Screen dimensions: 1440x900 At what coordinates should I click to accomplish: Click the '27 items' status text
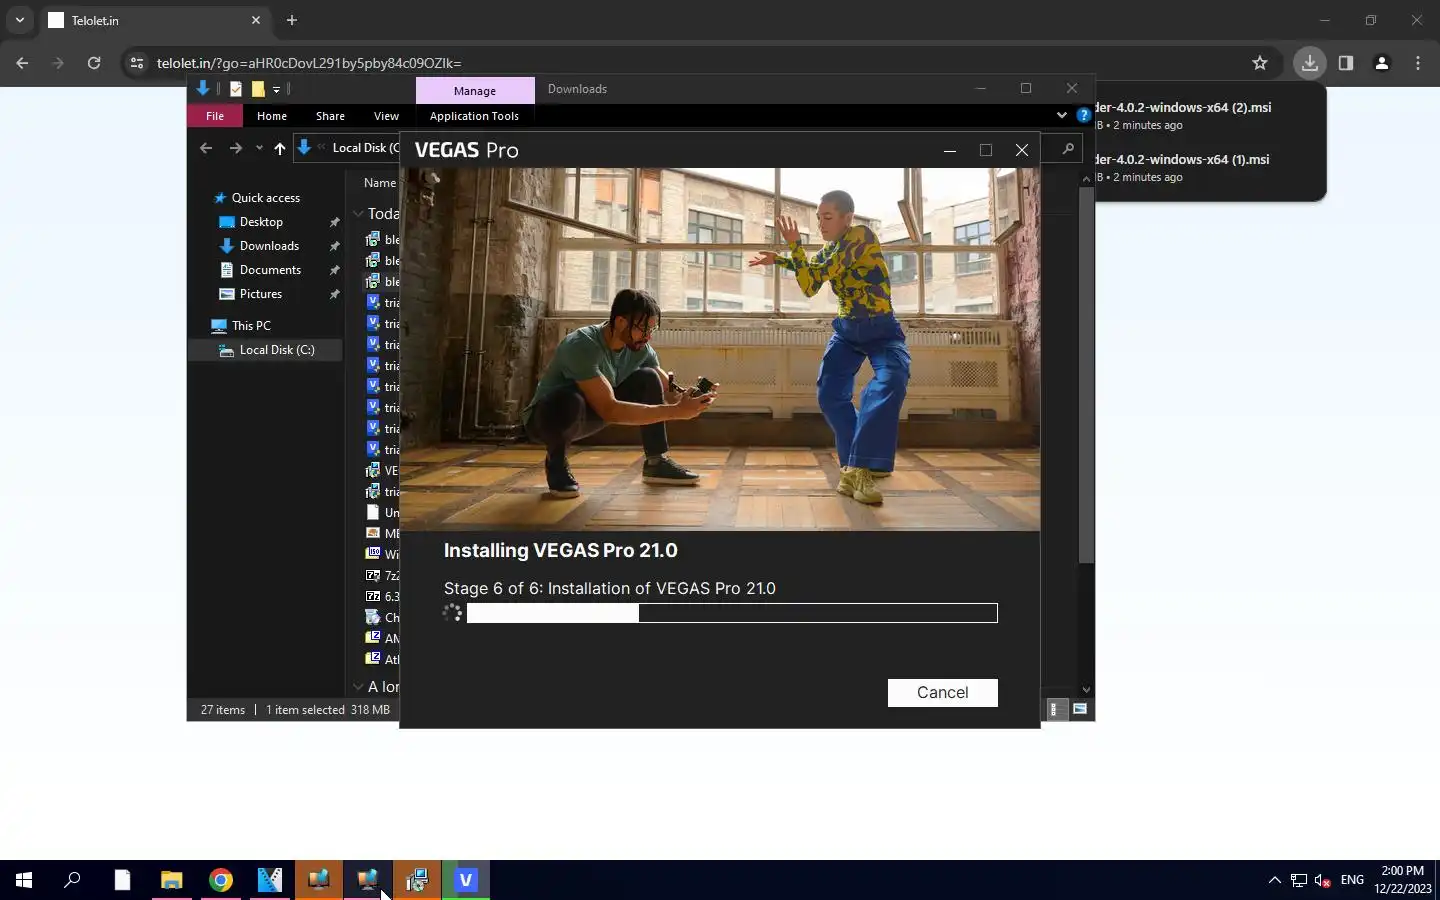pos(222,710)
